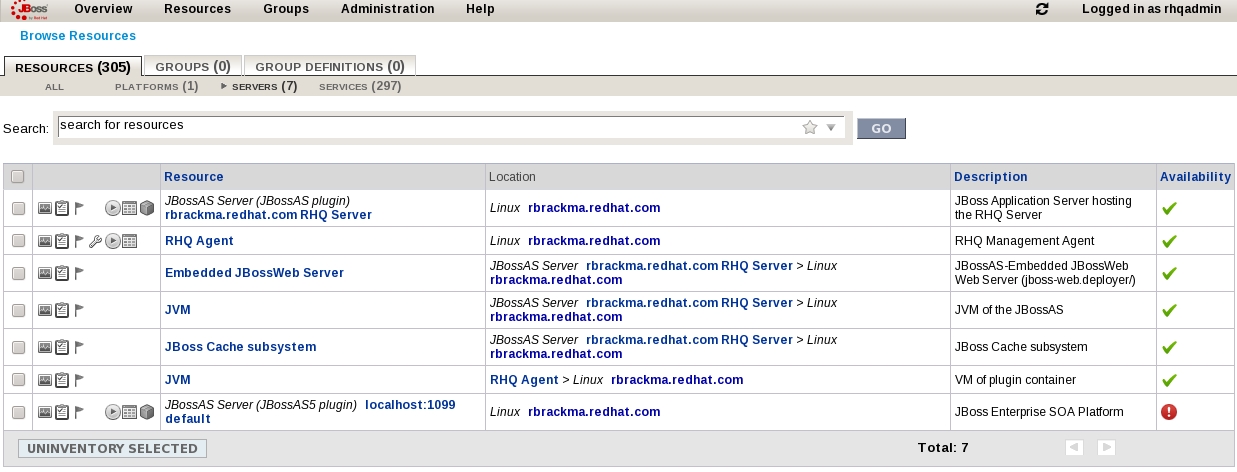Open Events table icon for localhost:1099 default

pyautogui.click(x=129, y=411)
